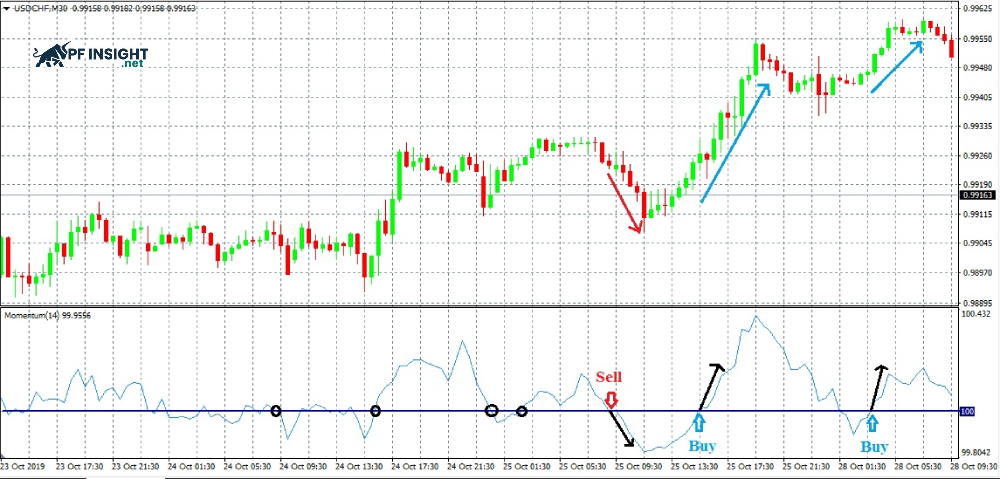Select the short blue arrow near the chart's peak
The image size is (1000, 479).
[x=897, y=66]
